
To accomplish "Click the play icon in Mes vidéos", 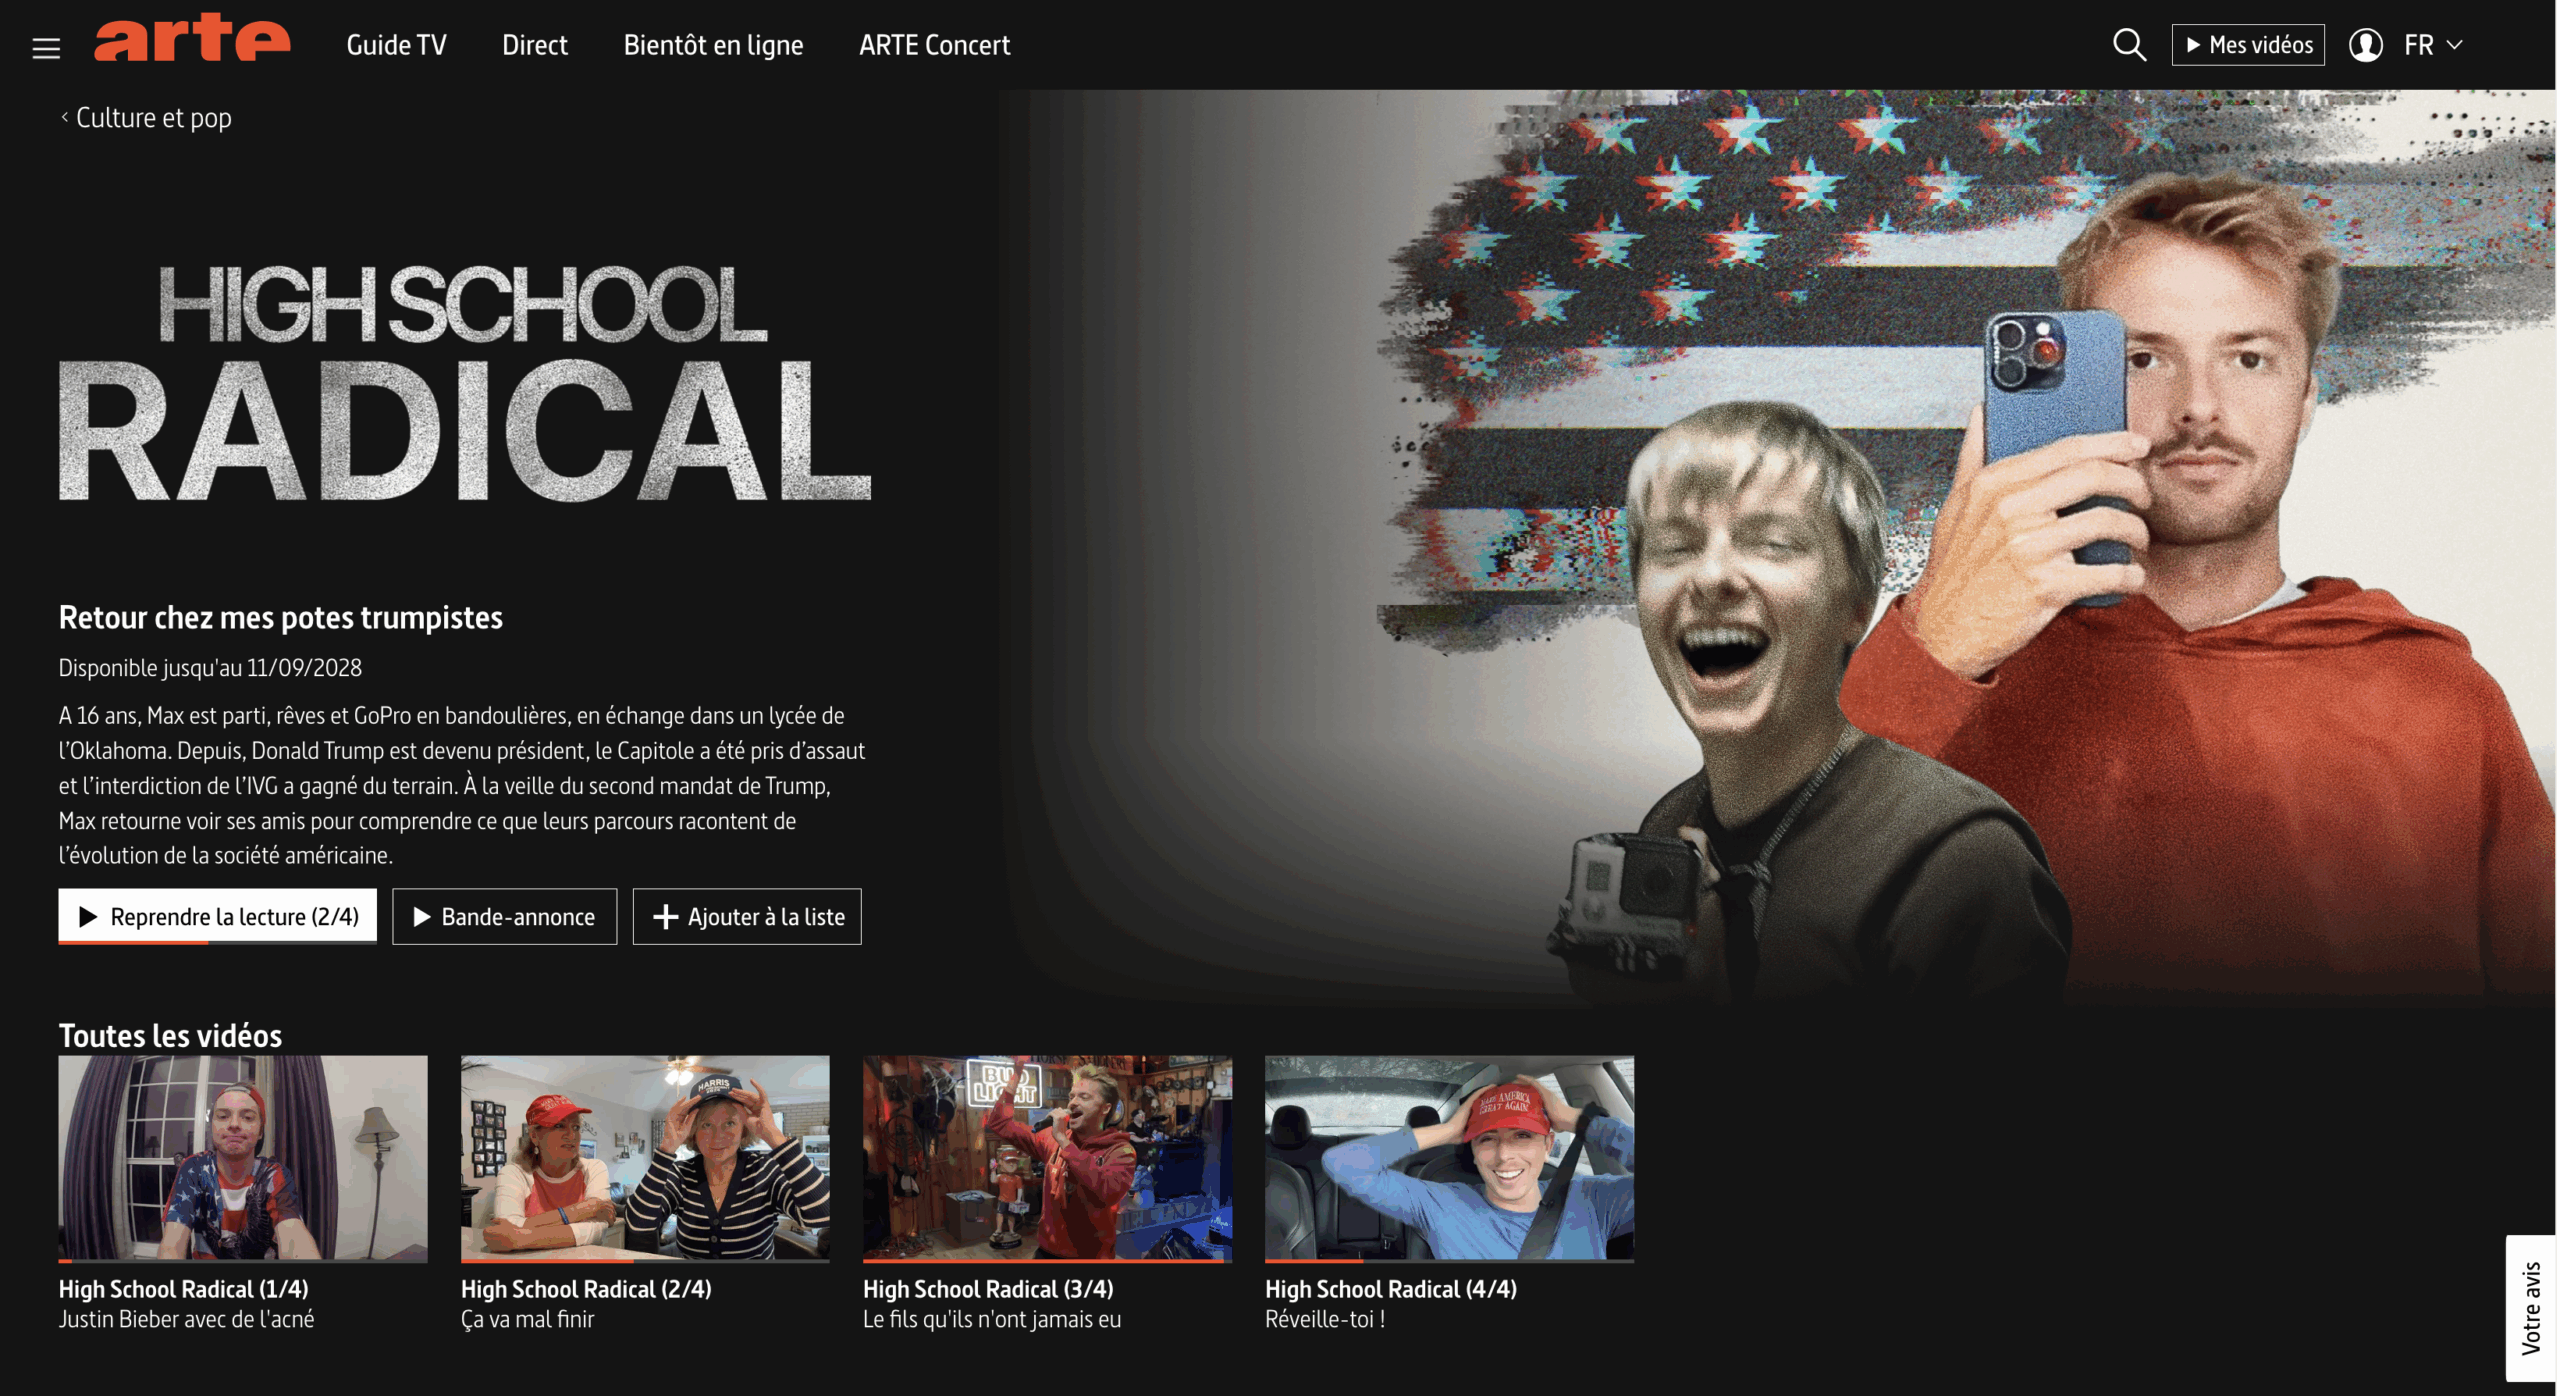I will pos(2193,45).
